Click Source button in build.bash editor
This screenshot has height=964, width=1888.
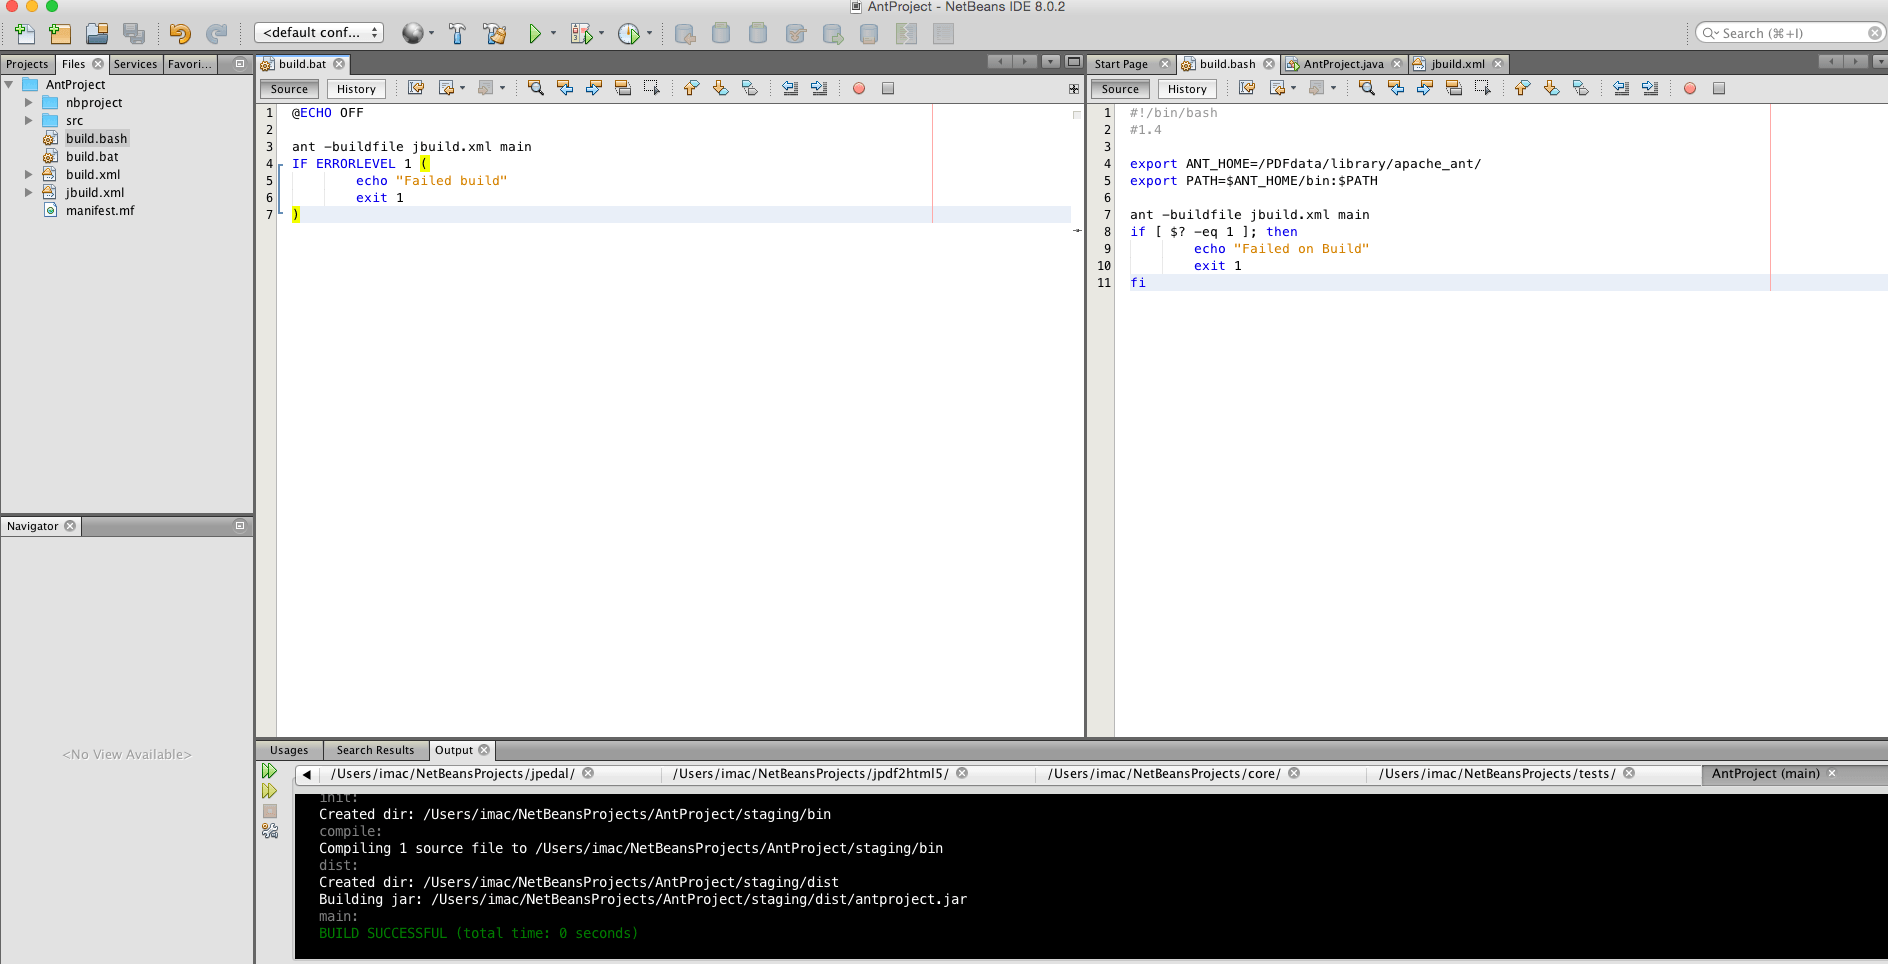click(x=1120, y=89)
